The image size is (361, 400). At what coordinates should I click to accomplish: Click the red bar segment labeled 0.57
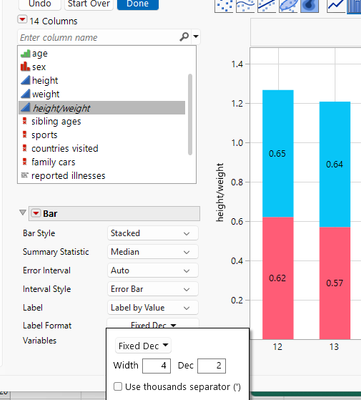(335, 283)
